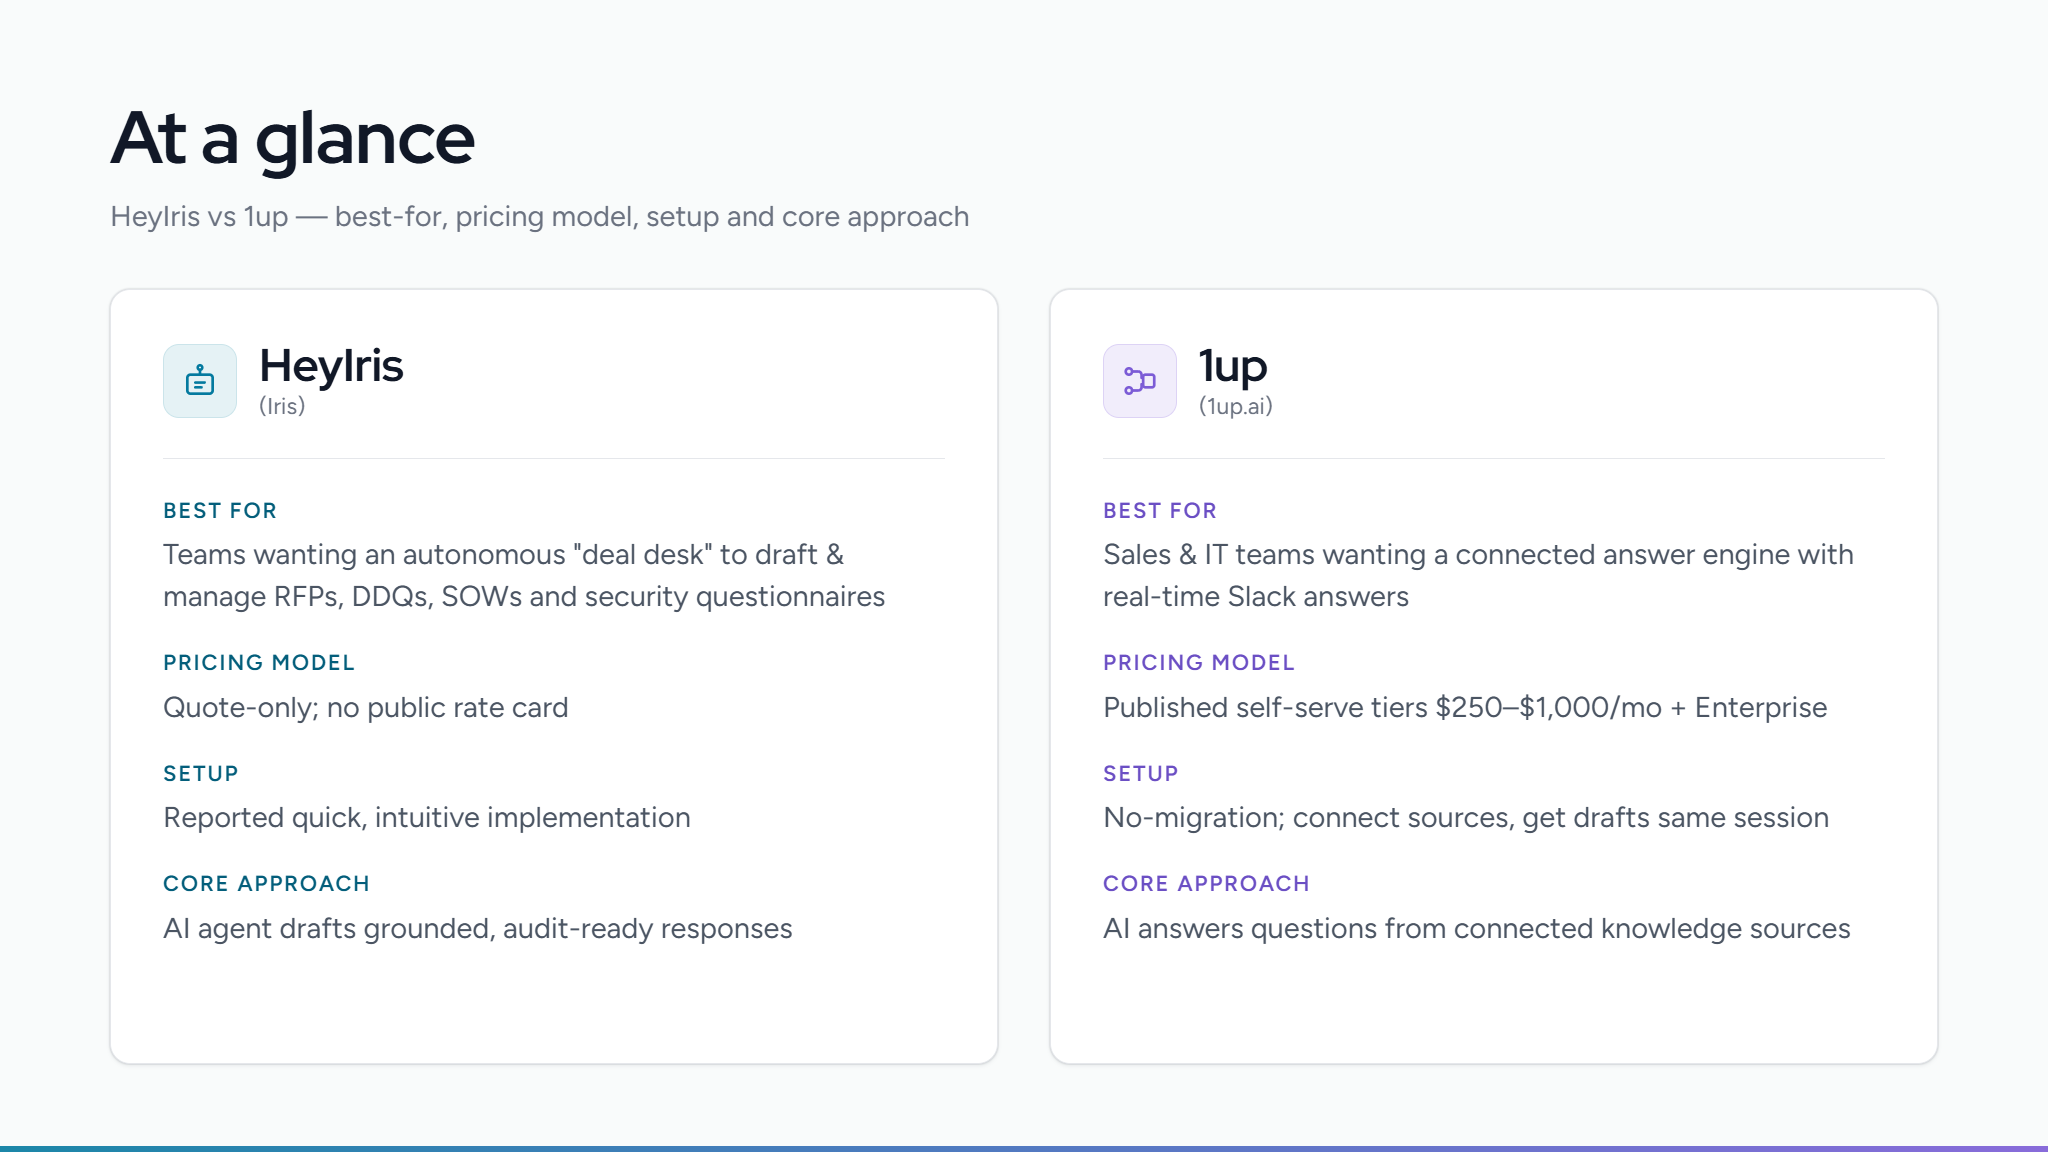Click the '(Iris)' sublabel

(x=282, y=406)
